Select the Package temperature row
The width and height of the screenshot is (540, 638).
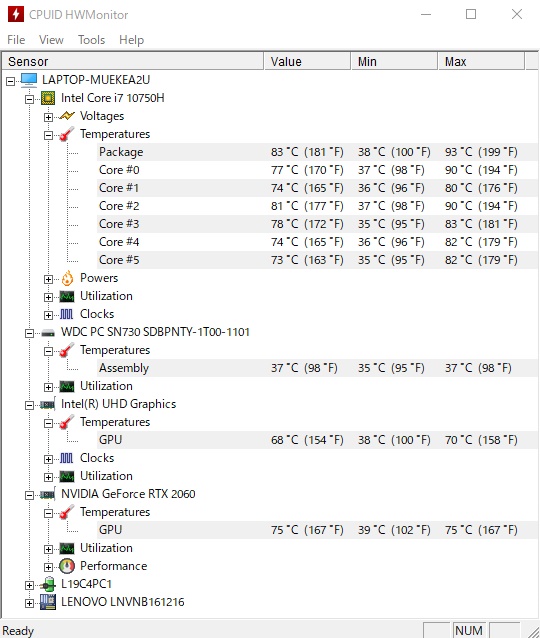pos(317,152)
